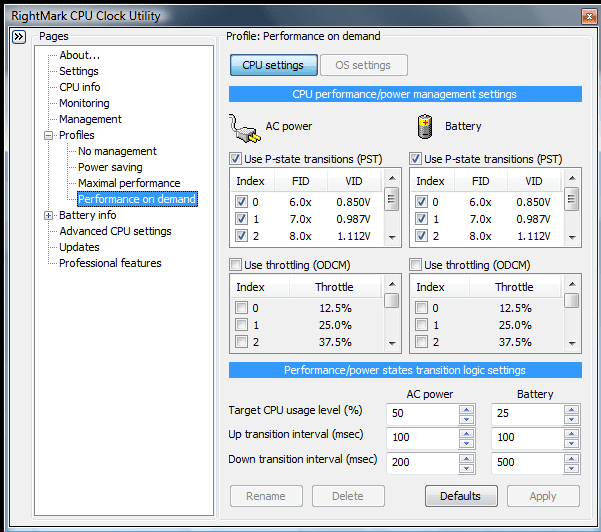The width and height of the screenshot is (601, 532).
Task: Open the Settings page
Action: tap(79, 71)
